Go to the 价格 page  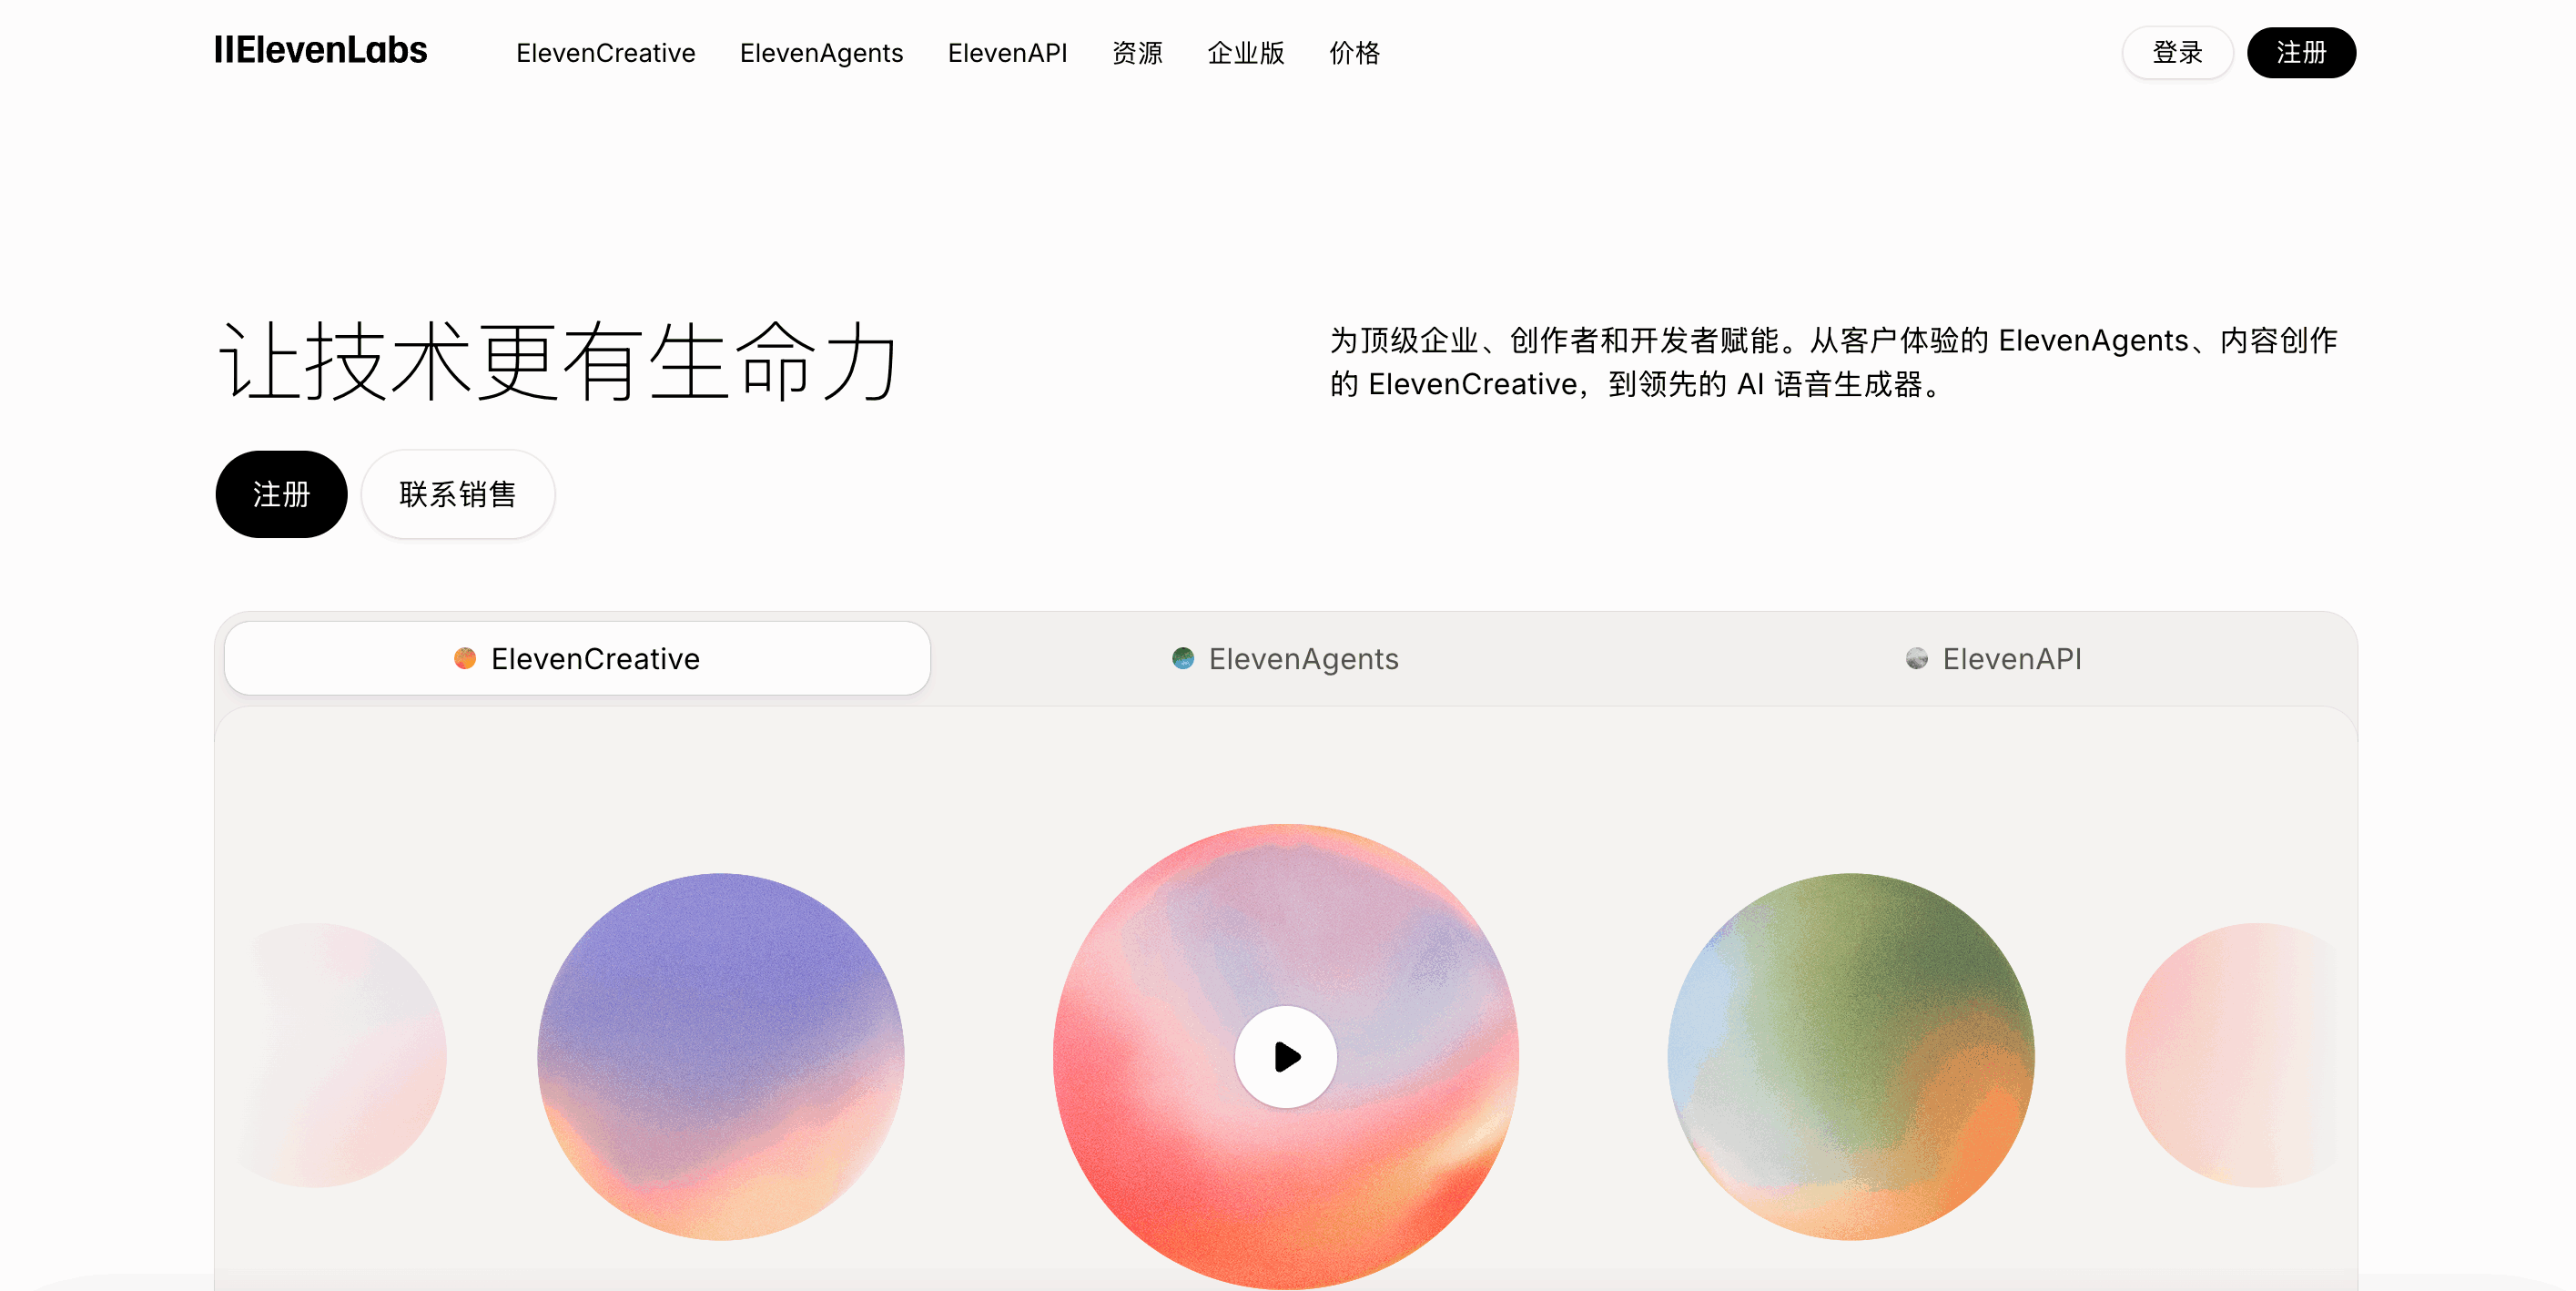point(1354,53)
